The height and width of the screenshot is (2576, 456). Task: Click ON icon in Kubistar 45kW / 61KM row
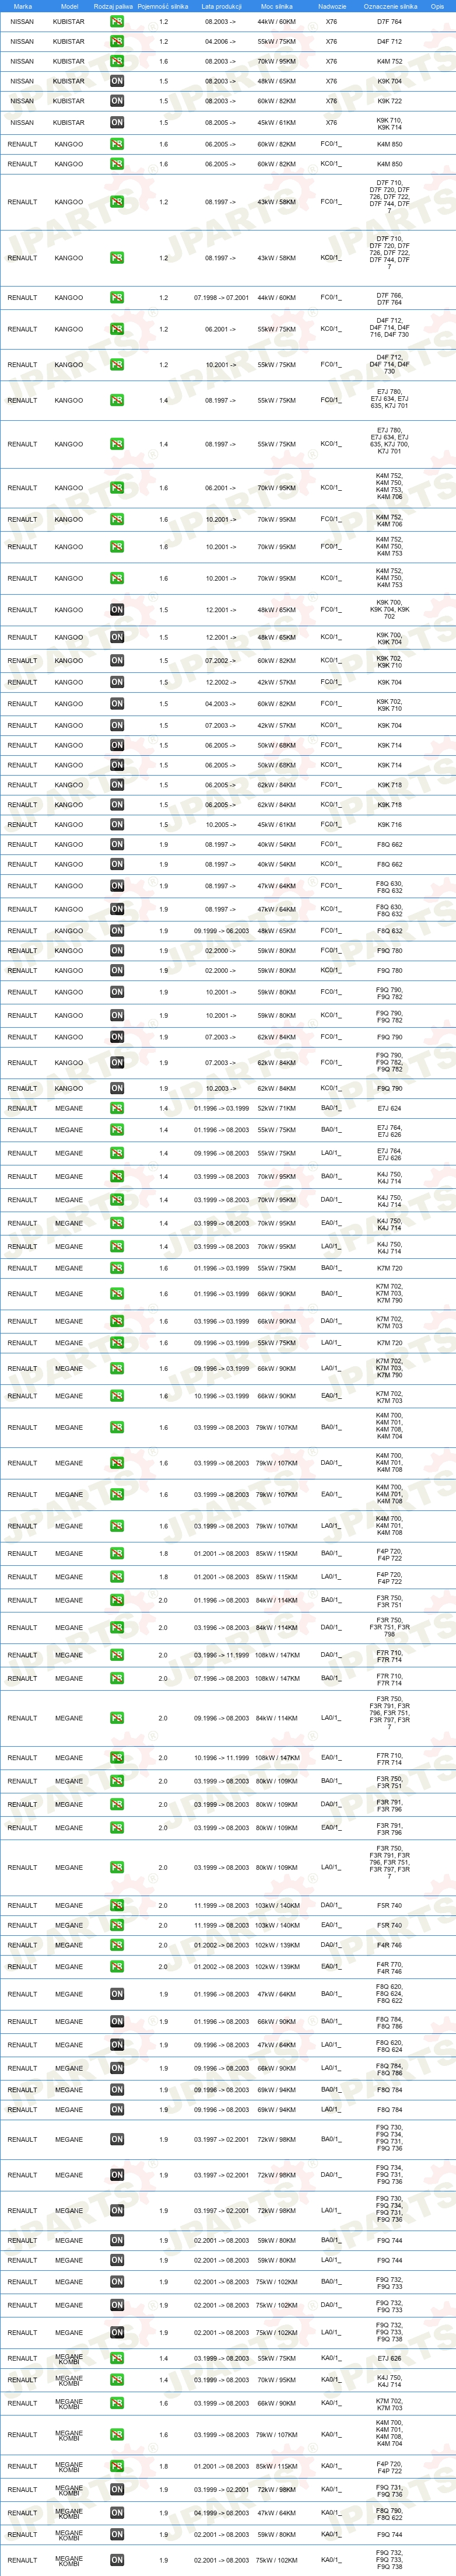(117, 123)
